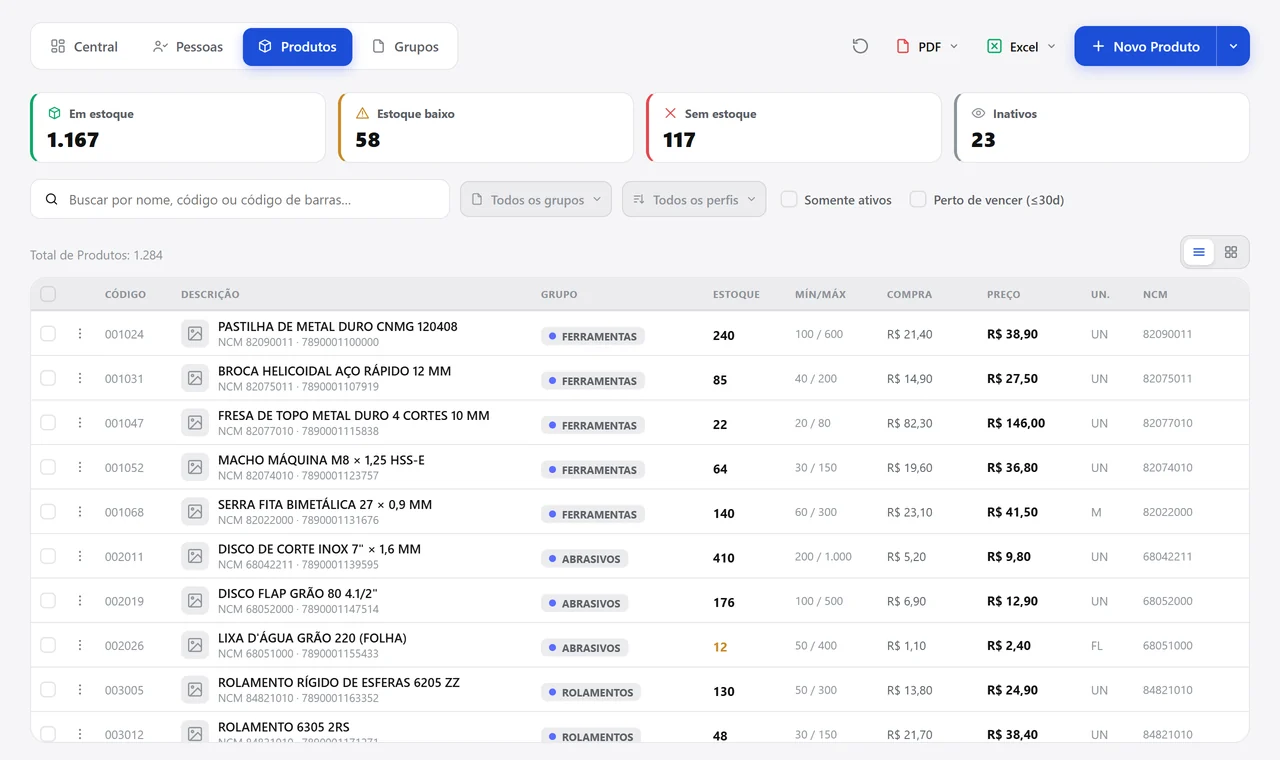Viewport: 1280px width, 760px height.
Task: Open row menu for product 001024
Action: (x=80, y=334)
